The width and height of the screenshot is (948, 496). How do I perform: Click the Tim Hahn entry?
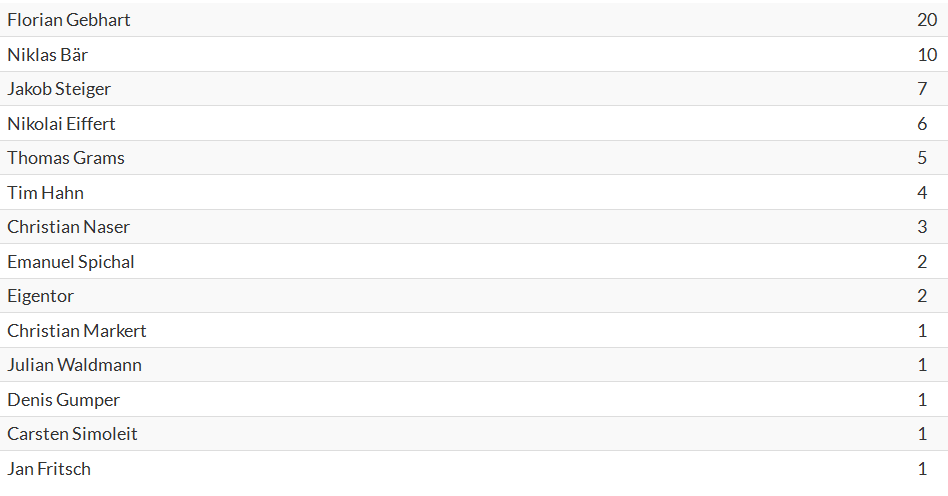45,193
